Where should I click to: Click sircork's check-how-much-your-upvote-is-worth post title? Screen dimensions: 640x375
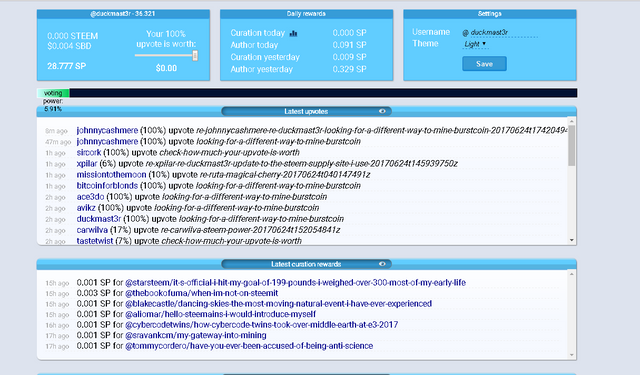click(x=229, y=152)
